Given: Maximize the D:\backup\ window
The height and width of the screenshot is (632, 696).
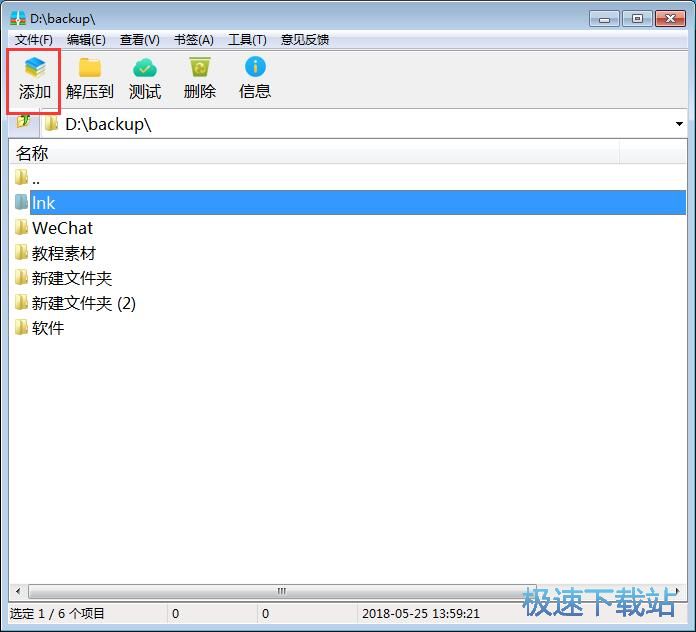Looking at the screenshot, I should tap(637, 19).
